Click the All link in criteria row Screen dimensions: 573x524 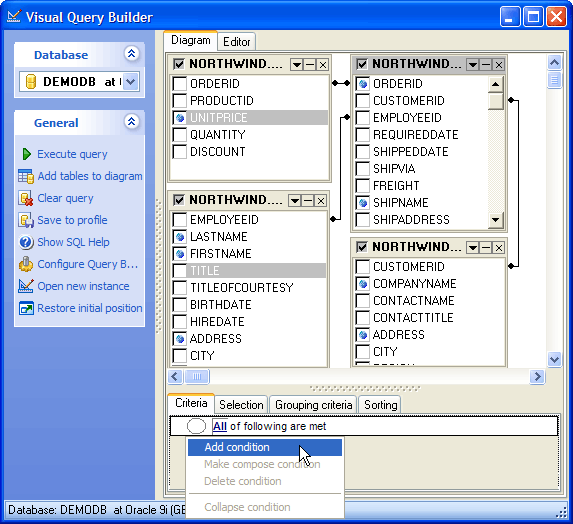tap(220, 426)
